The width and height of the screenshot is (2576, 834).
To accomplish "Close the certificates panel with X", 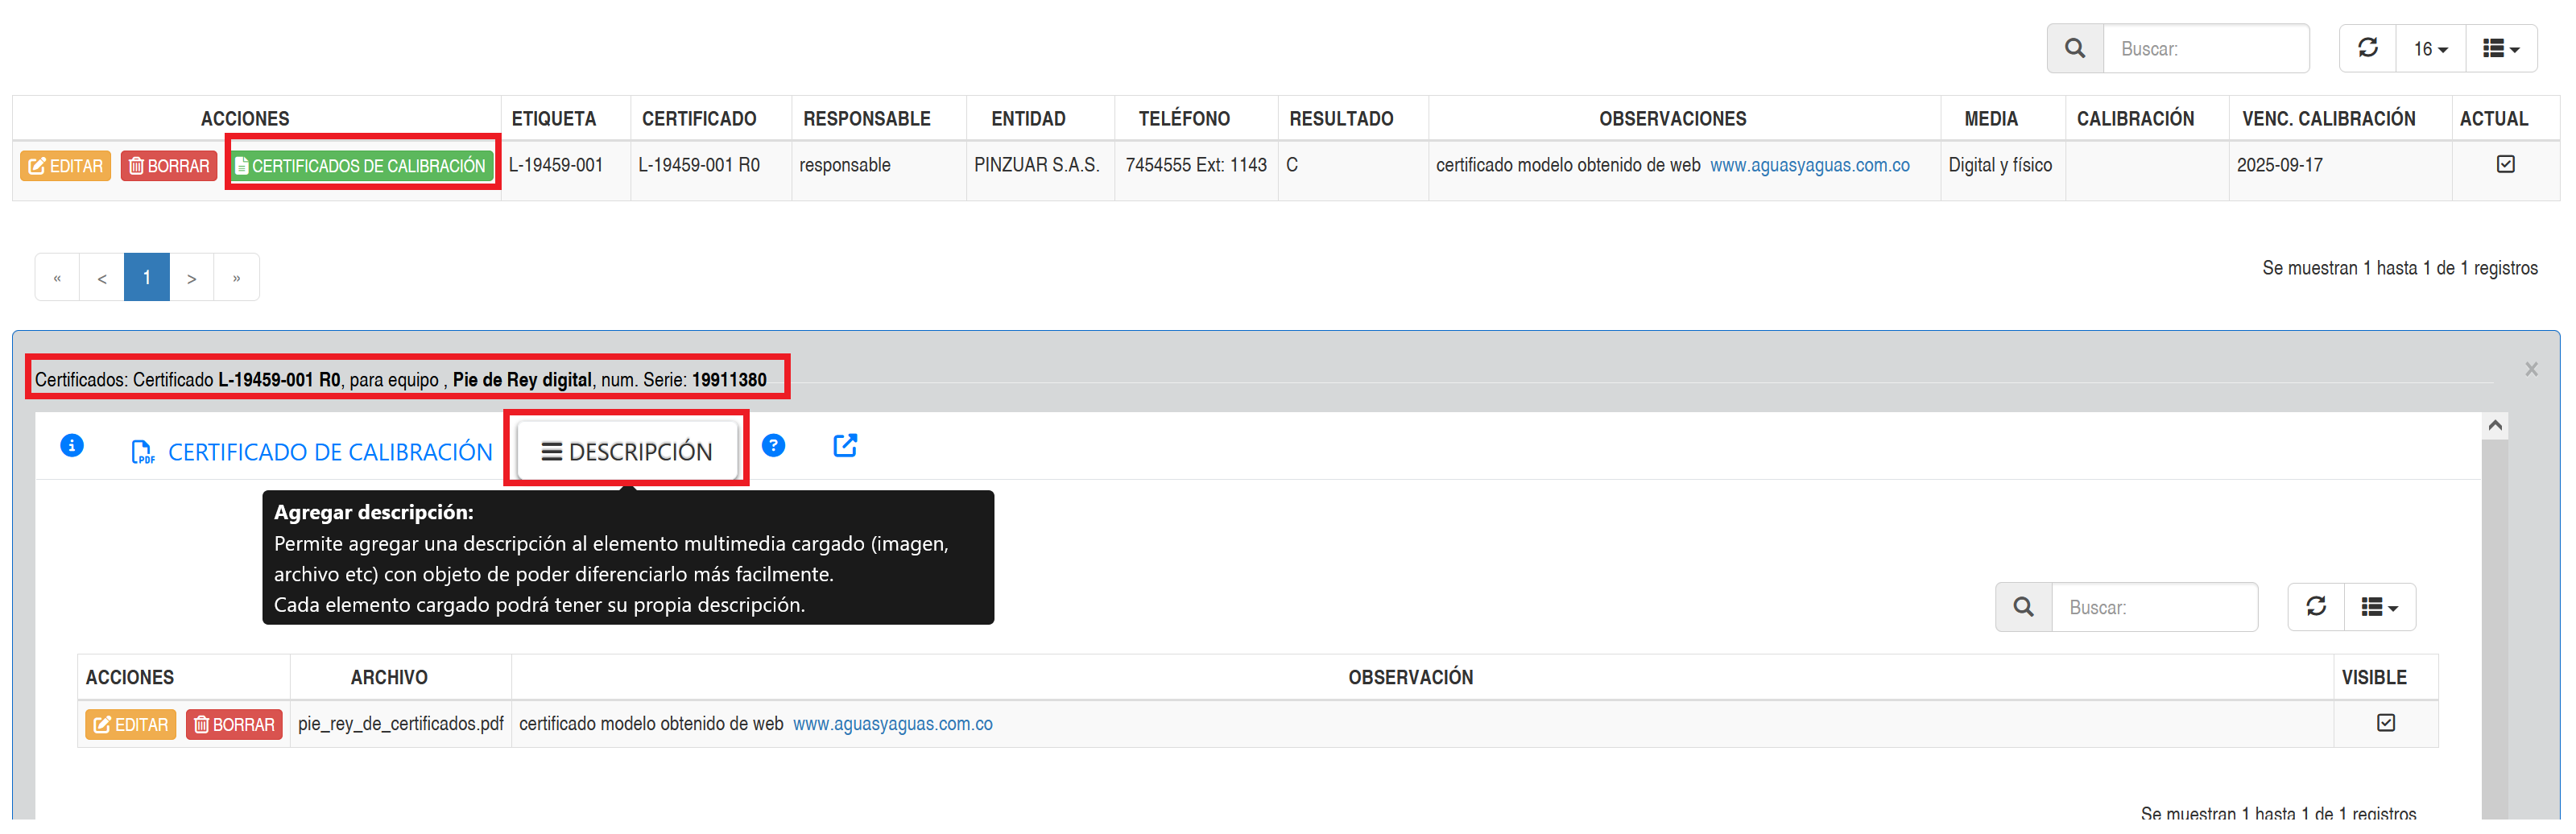I will coord(2530,370).
